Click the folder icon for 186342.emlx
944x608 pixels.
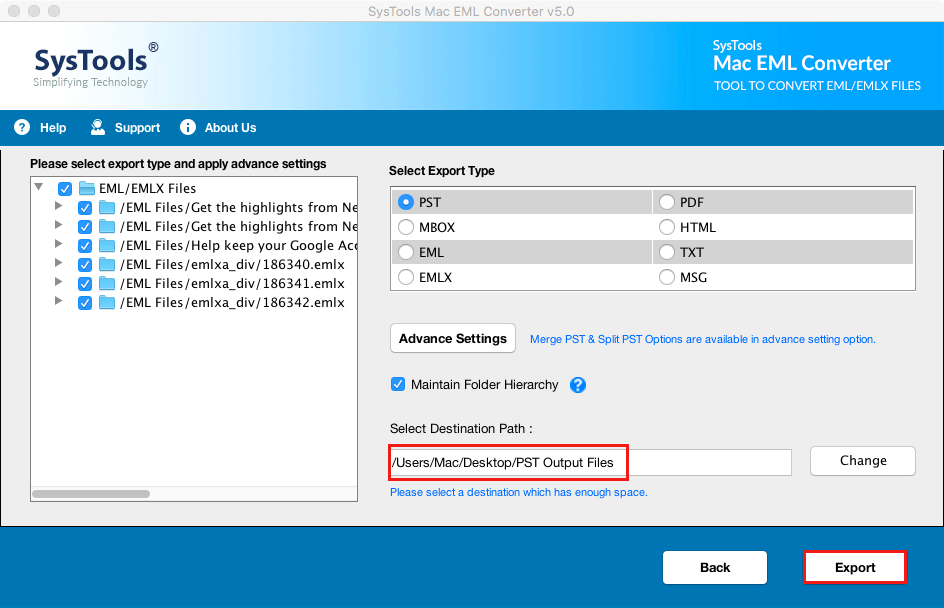107,302
